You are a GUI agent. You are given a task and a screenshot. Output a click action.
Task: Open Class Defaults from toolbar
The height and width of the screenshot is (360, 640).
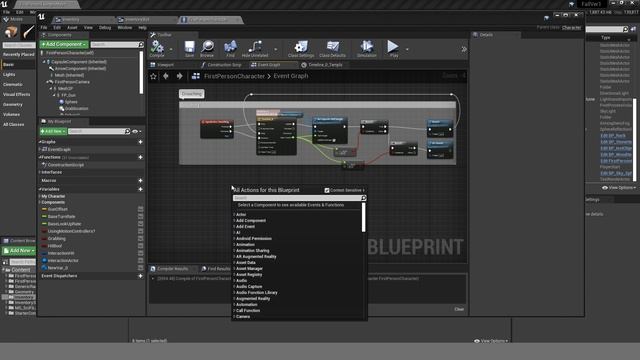tap(332, 48)
